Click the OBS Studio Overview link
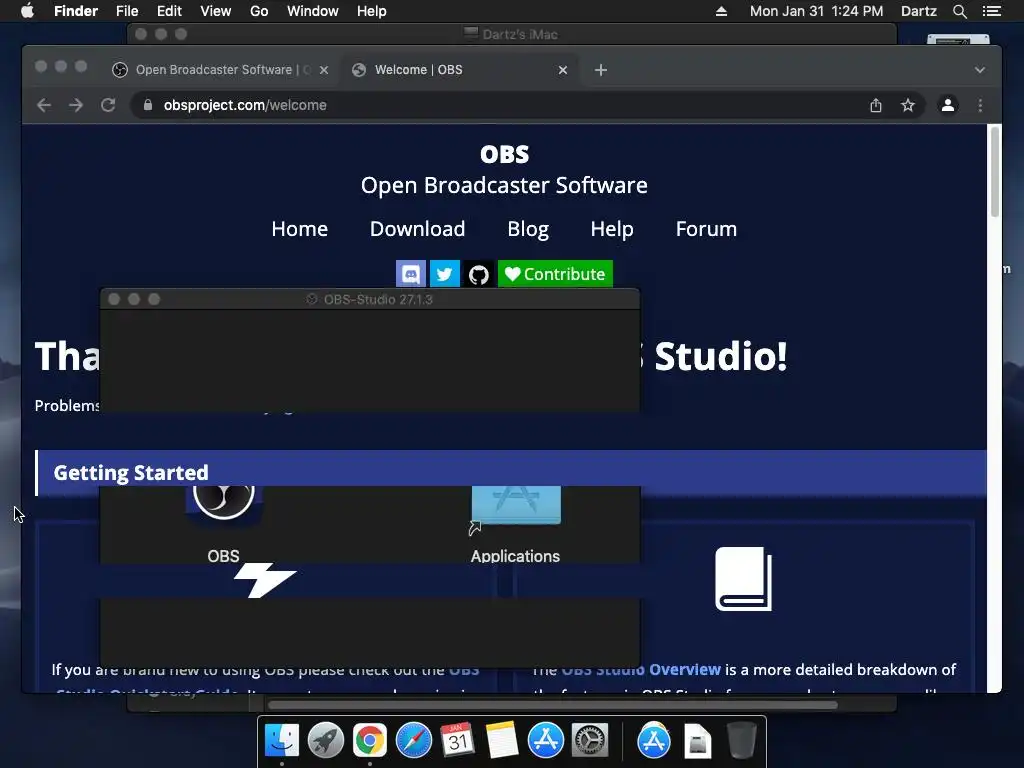This screenshot has height=768, width=1024. coord(641,670)
